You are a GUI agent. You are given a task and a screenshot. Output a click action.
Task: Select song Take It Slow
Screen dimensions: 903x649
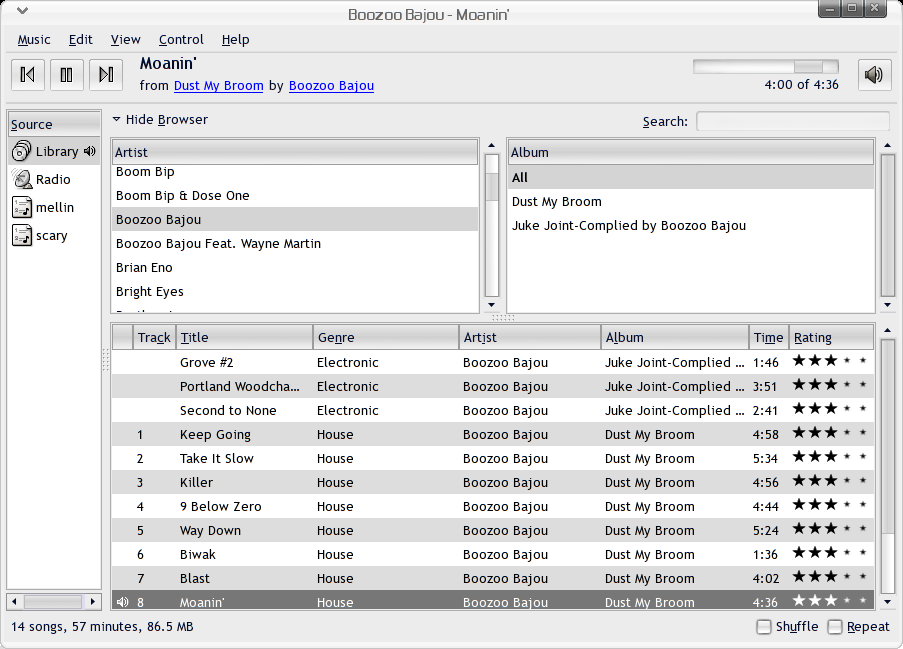click(492, 458)
